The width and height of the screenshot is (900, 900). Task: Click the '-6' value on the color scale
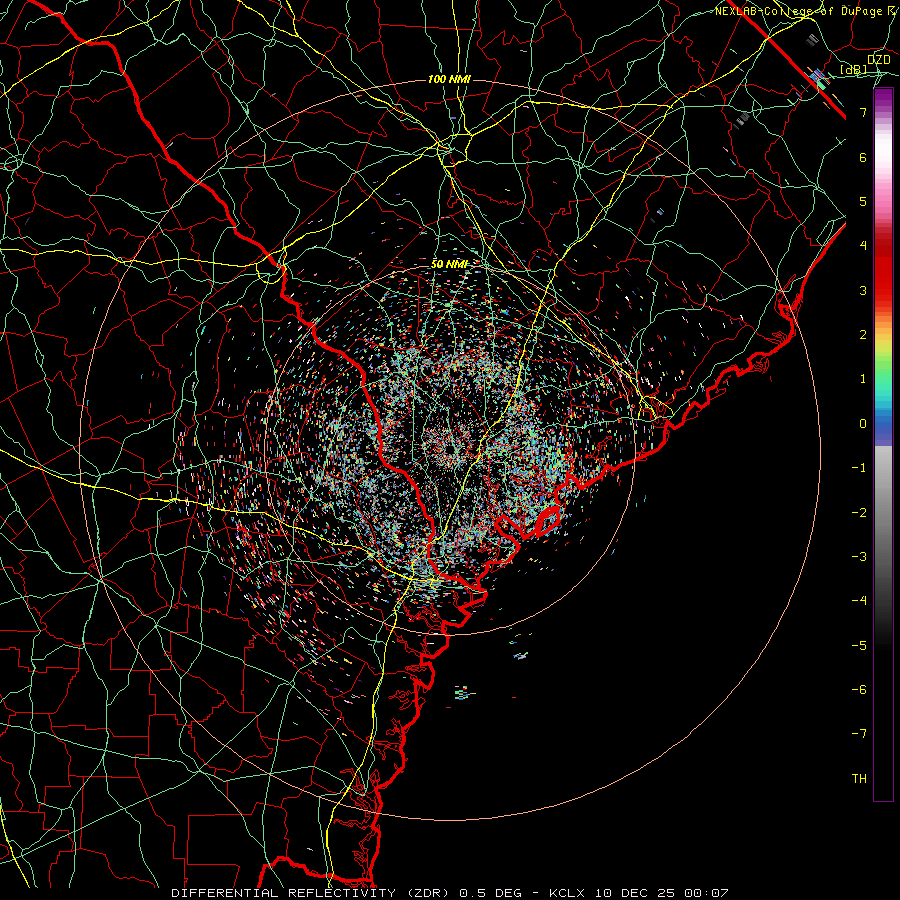click(859, 690)
